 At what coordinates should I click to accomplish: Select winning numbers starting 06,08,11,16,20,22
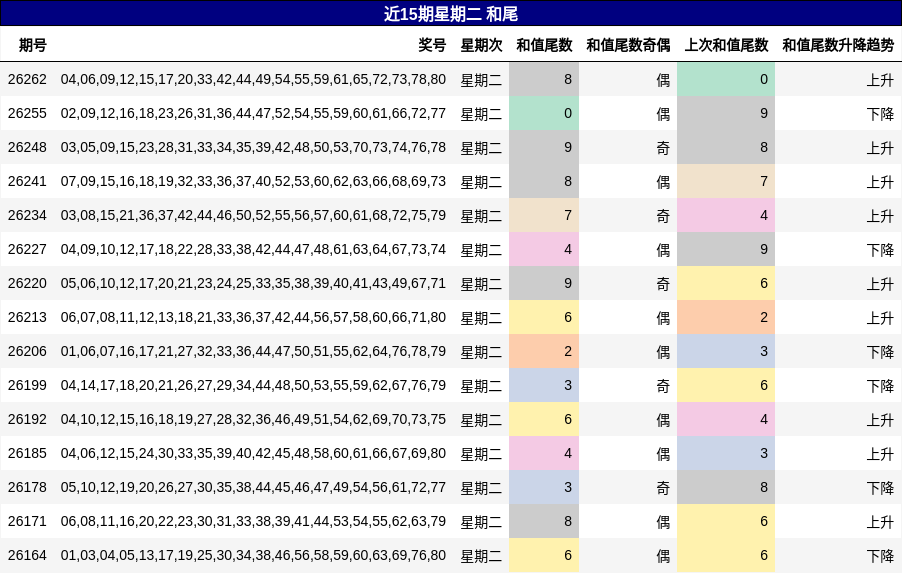click(x=253, y=521)
